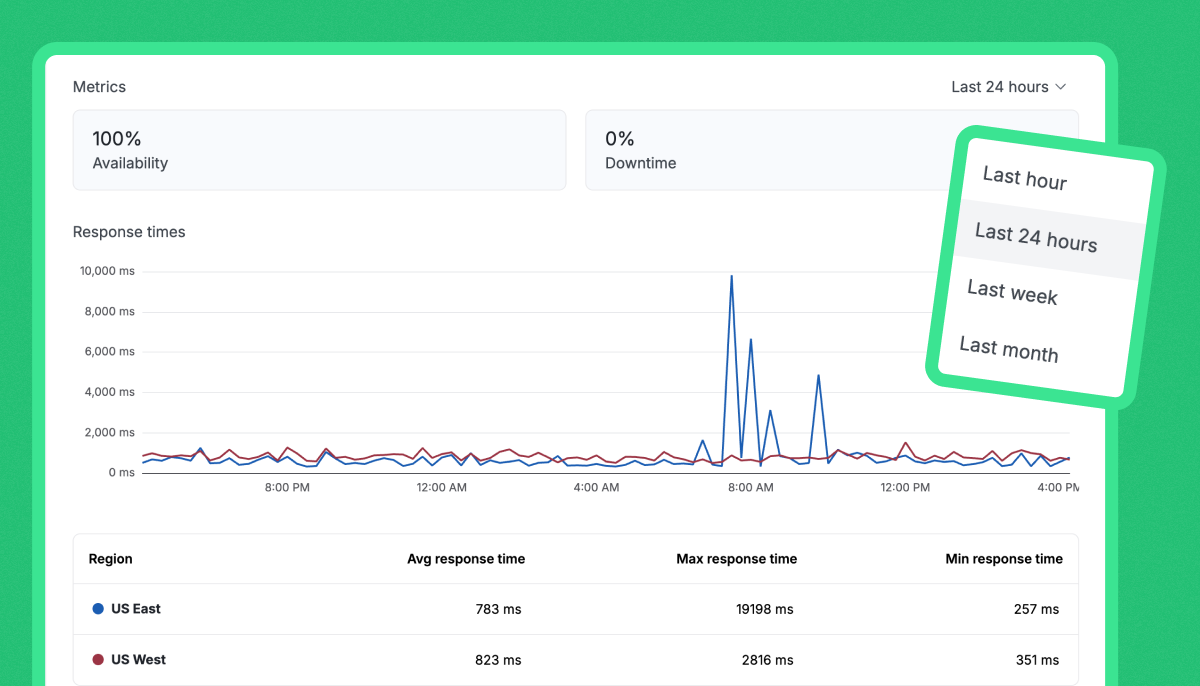The image size is (1200, 686).
Task: Click the Avg response time column header
Action: click(x=465, y=559)
